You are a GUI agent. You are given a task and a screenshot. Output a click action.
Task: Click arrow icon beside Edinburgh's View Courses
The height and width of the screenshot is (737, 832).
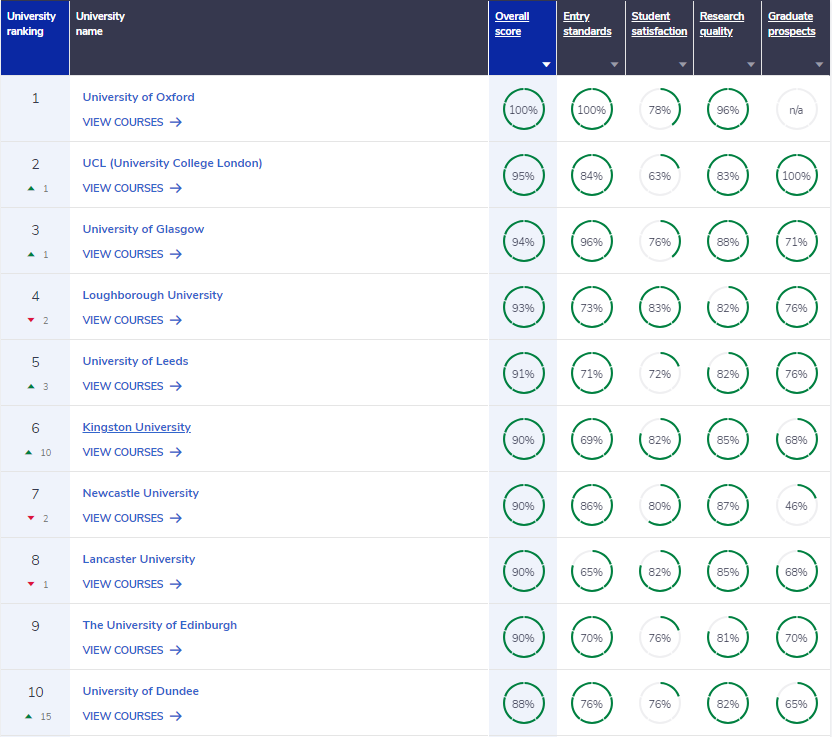(x=176, y=650)
